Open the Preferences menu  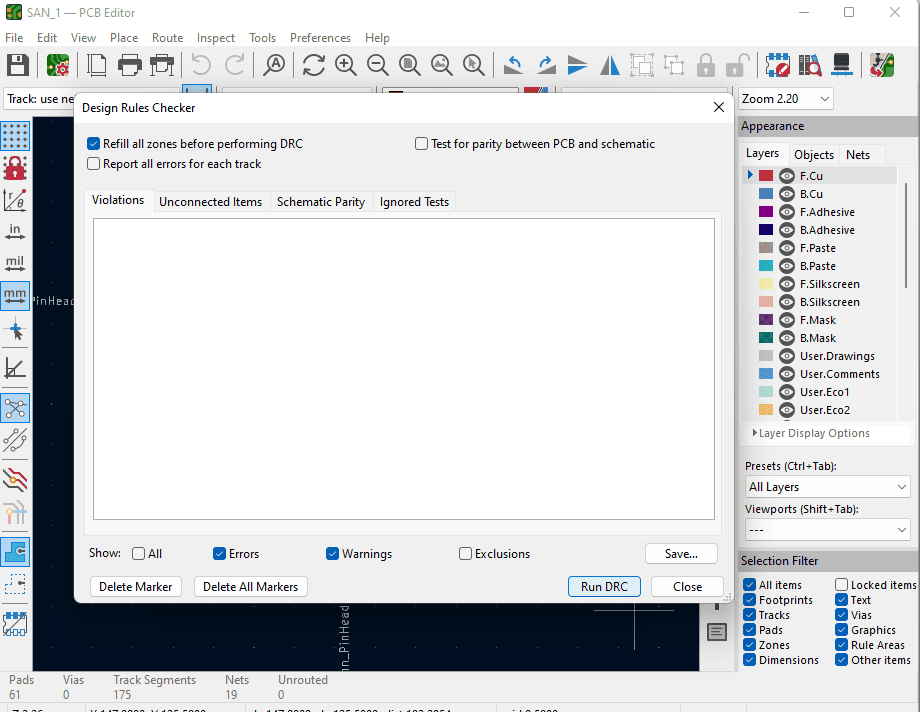tap(320, 38)
